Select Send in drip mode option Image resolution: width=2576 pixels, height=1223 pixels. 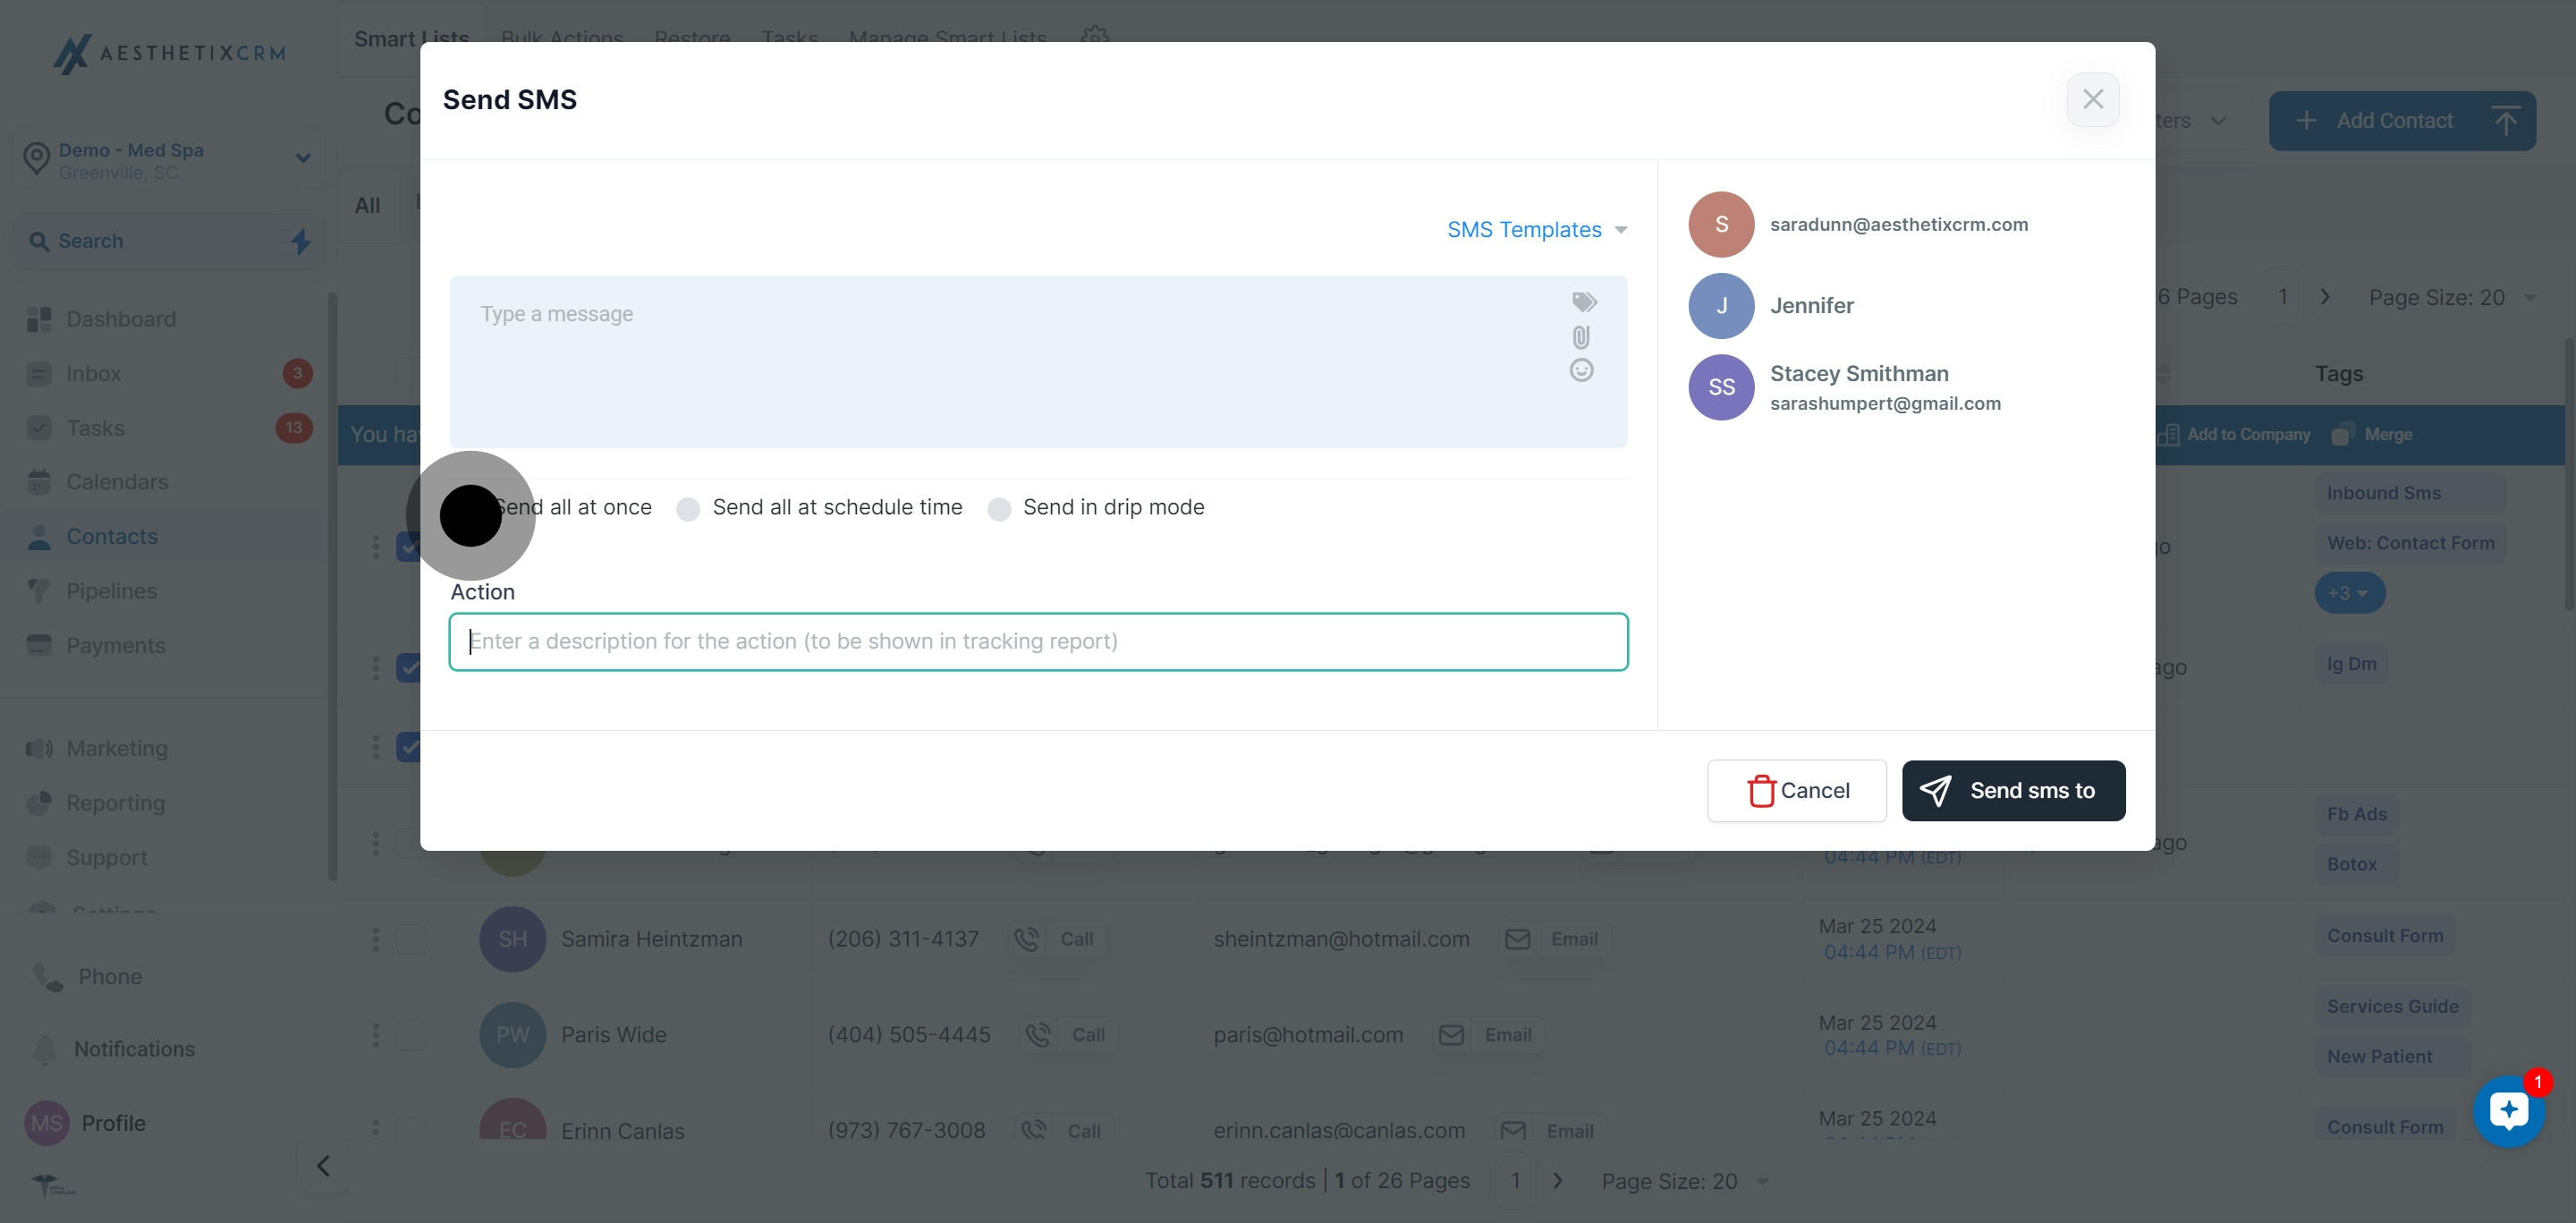[999, 509]
